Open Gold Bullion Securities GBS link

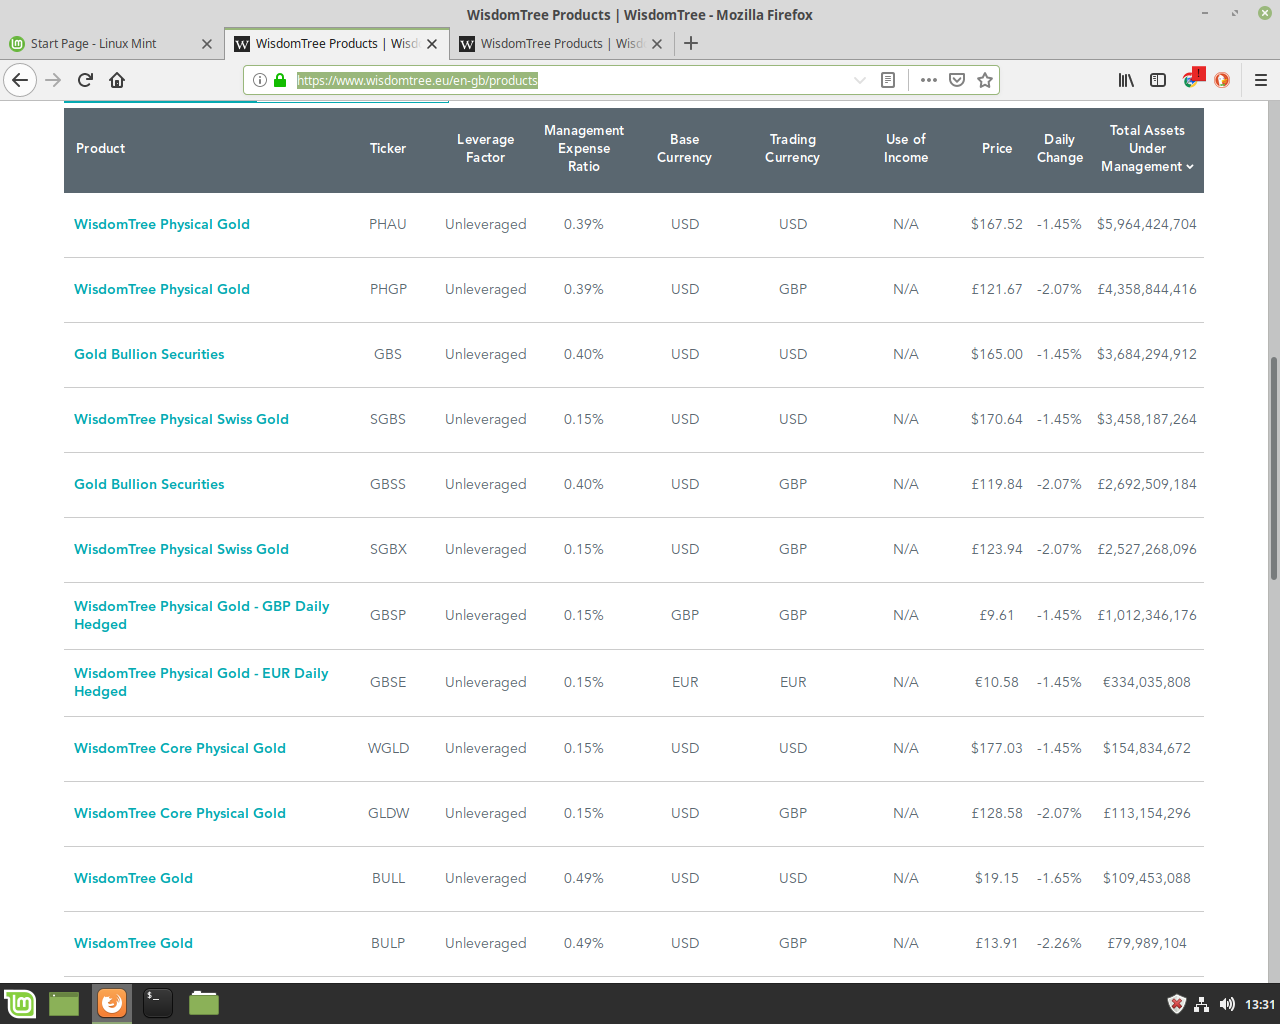[x=149, y=354]
